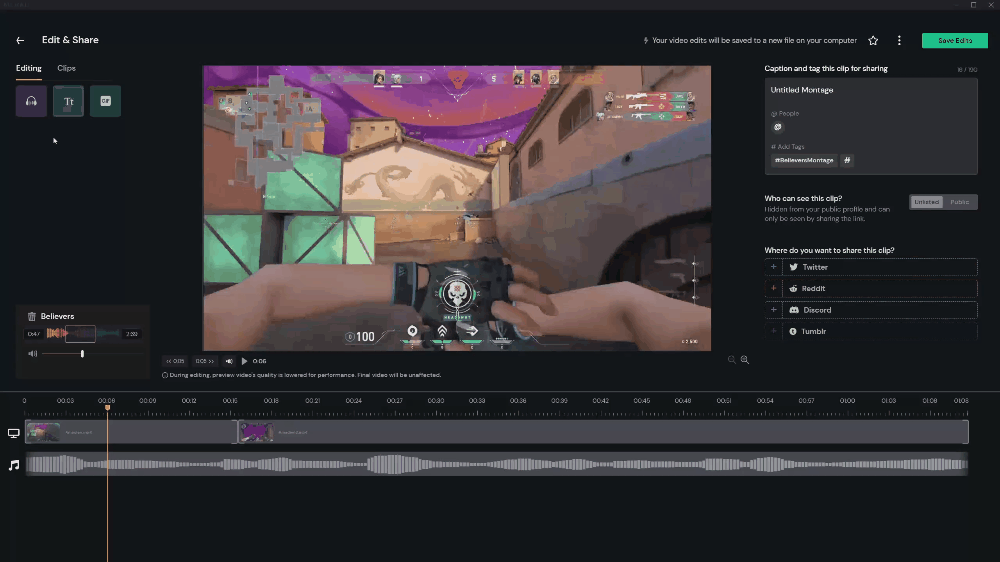Save the video with Save Edits
The width and height of the screenshot is (1000, 562).
(x=955, y=41)
